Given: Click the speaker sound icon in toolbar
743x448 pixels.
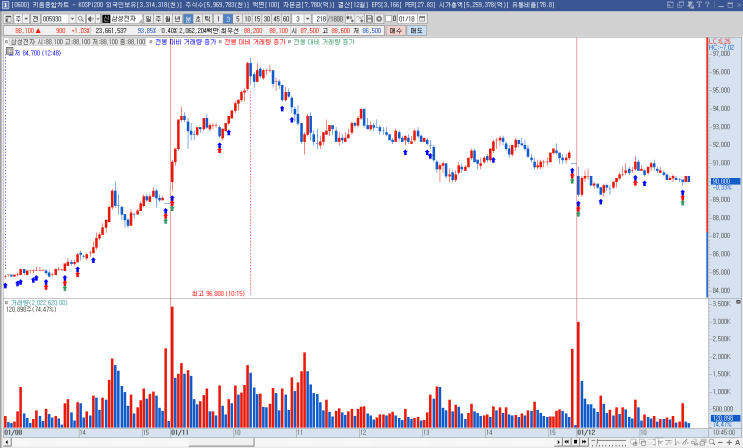Looking at the screenshot, I should [x=91, y=19].
